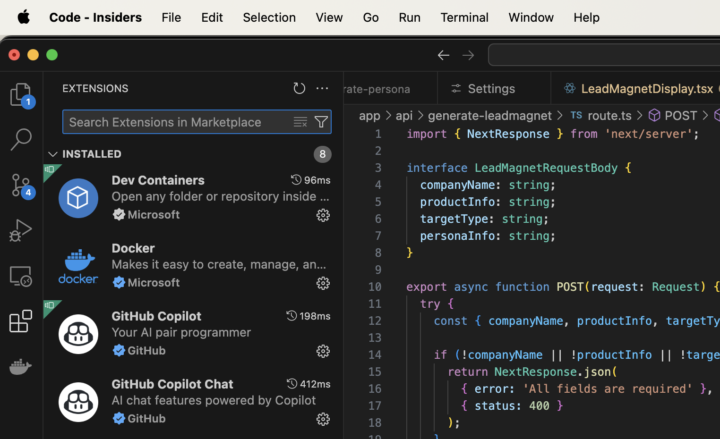Navigate back with the left arrow
720x439 pixels.
443,55
